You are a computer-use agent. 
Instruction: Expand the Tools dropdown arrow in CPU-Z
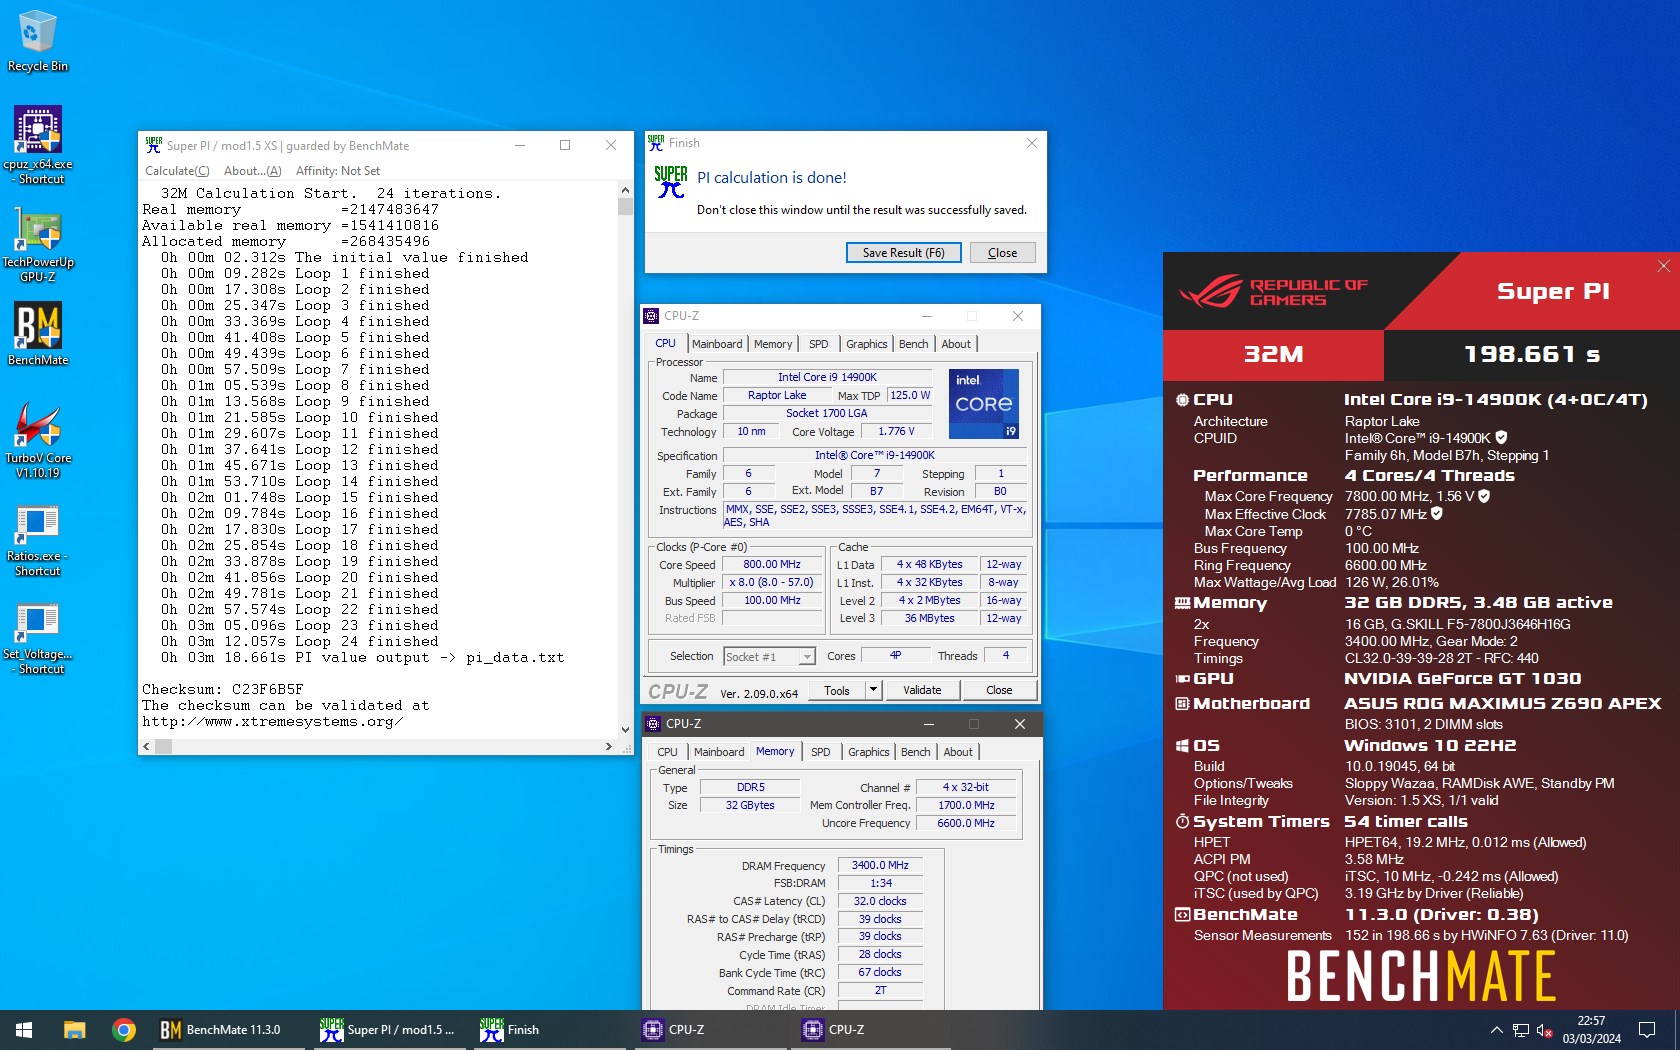873,690
